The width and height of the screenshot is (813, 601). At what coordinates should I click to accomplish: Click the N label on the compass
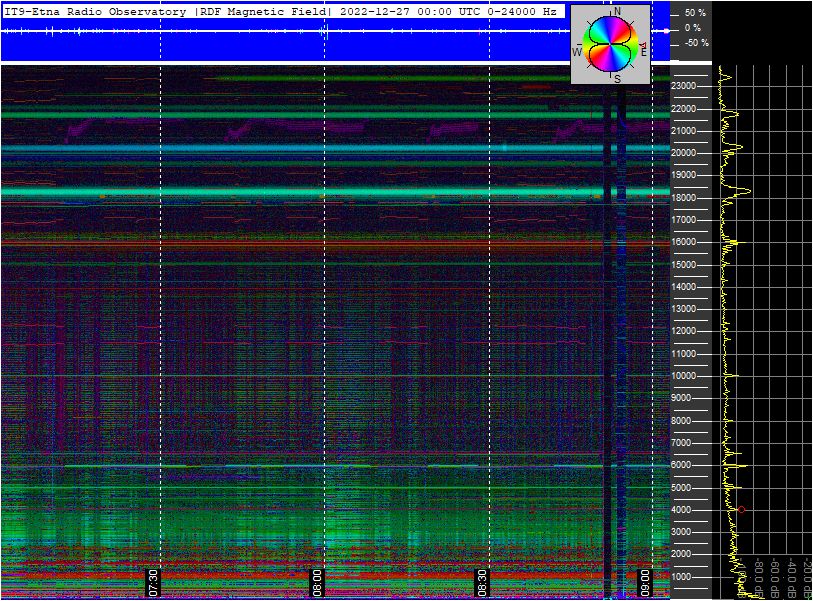click(617, 11)
